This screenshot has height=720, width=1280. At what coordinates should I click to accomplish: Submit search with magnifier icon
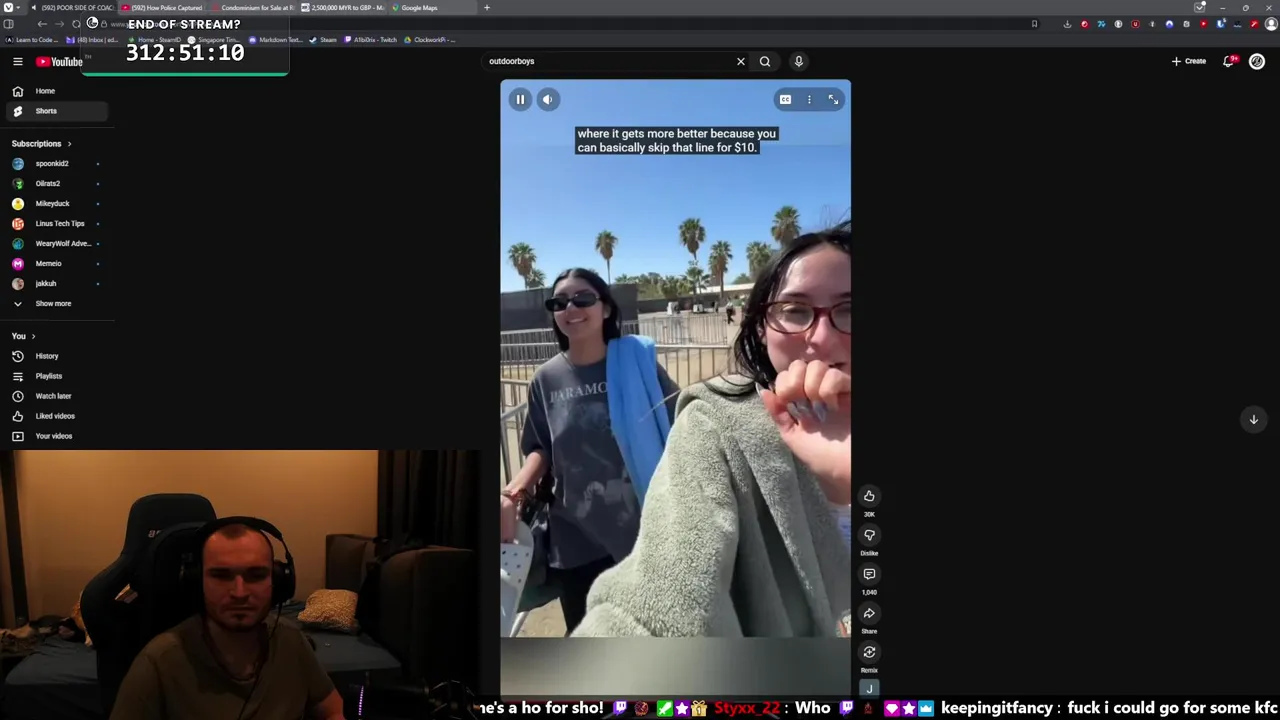pyautogui.click(x=765, y=61)
